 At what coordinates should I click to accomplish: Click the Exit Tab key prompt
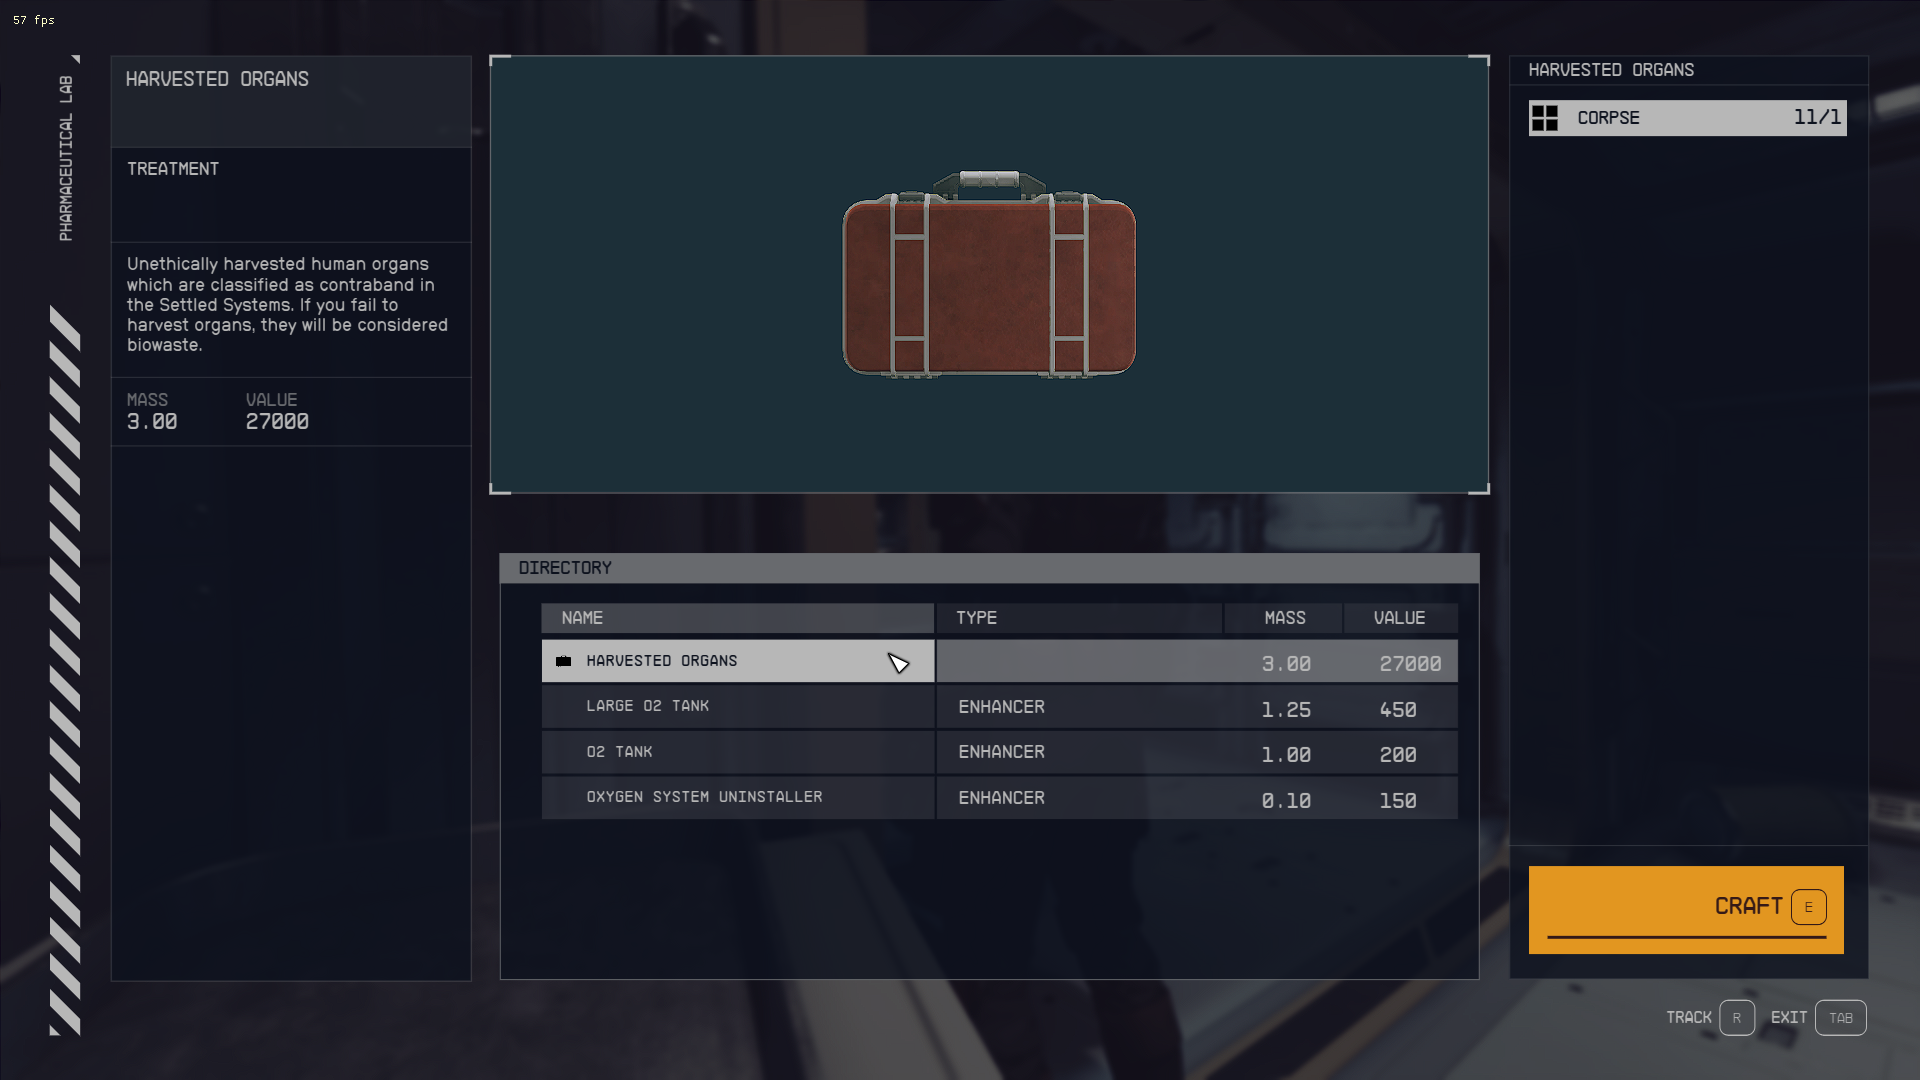coord(1818,1017)
